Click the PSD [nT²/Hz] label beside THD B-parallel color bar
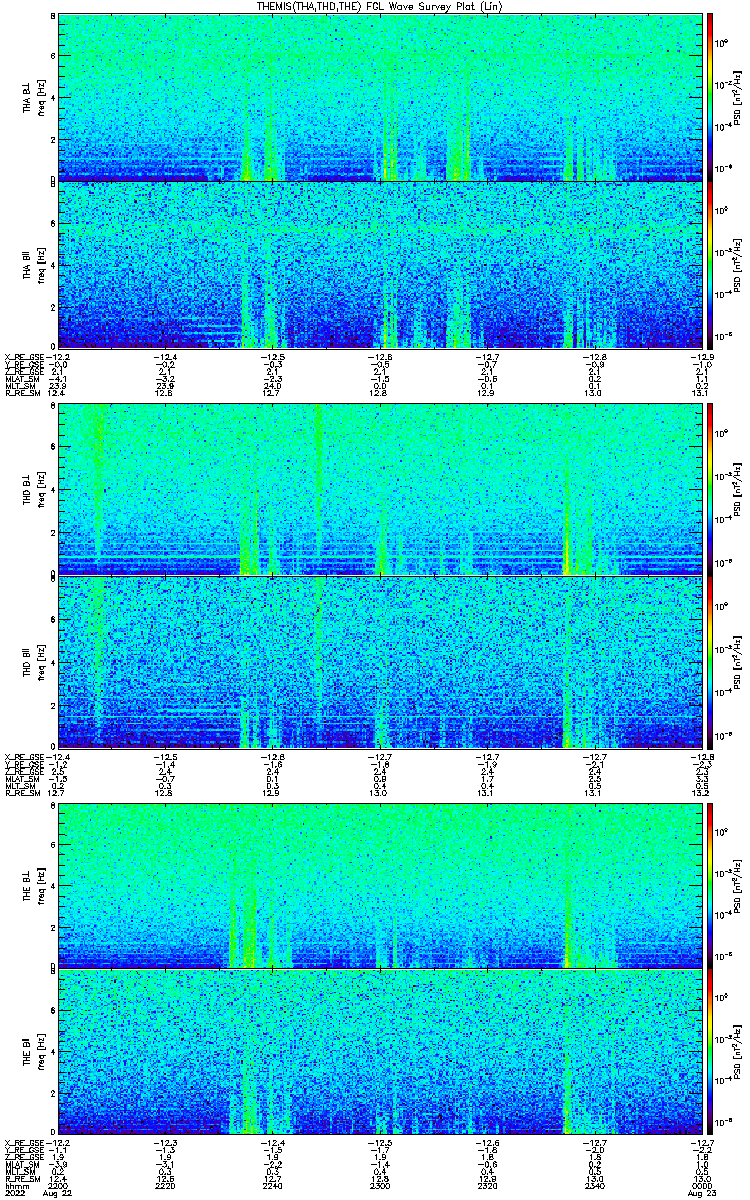Screen dimensions: 750x1200 point(738,662)
